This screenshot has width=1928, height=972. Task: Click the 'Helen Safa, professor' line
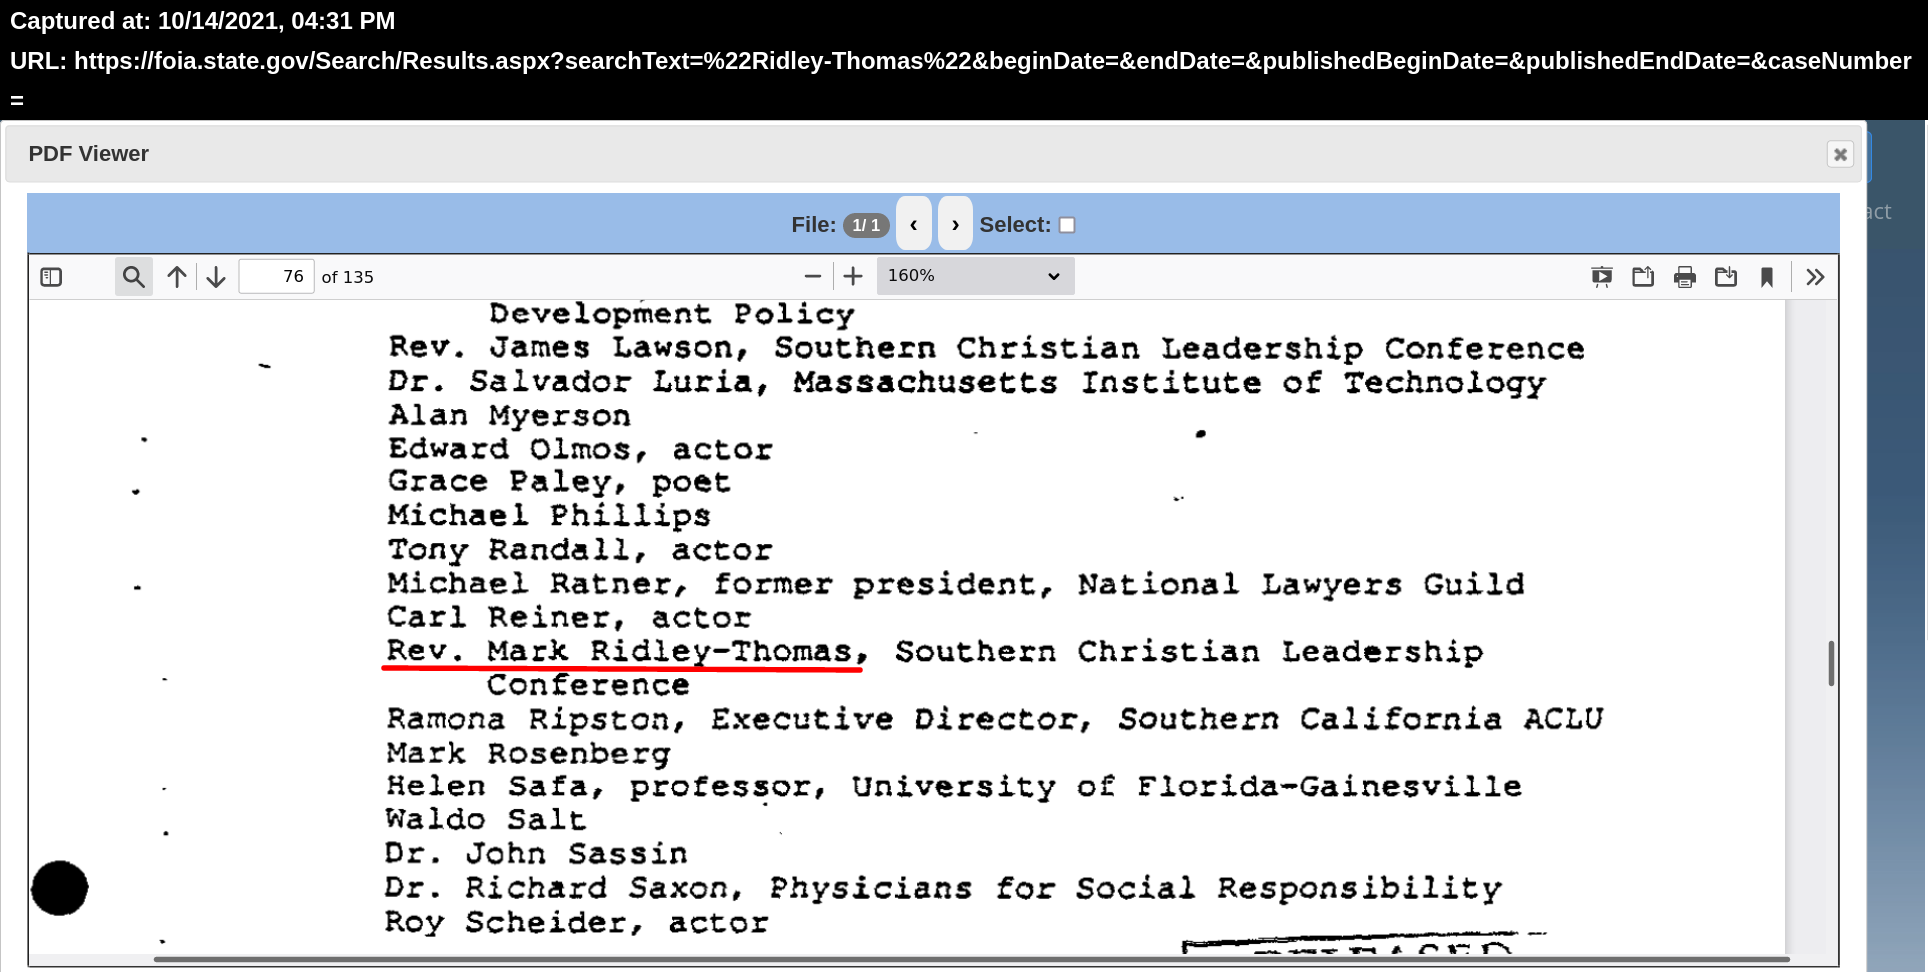click(954, 786)
